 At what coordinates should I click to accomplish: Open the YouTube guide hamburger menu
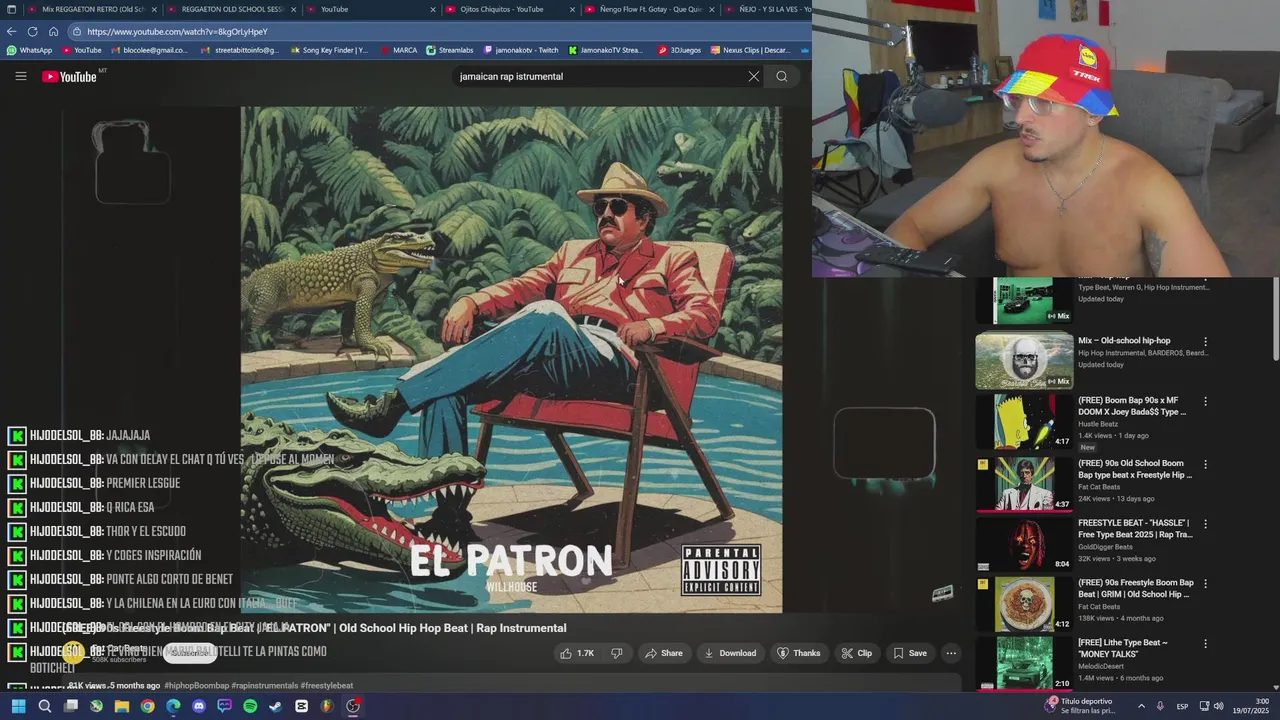point(20,76)
